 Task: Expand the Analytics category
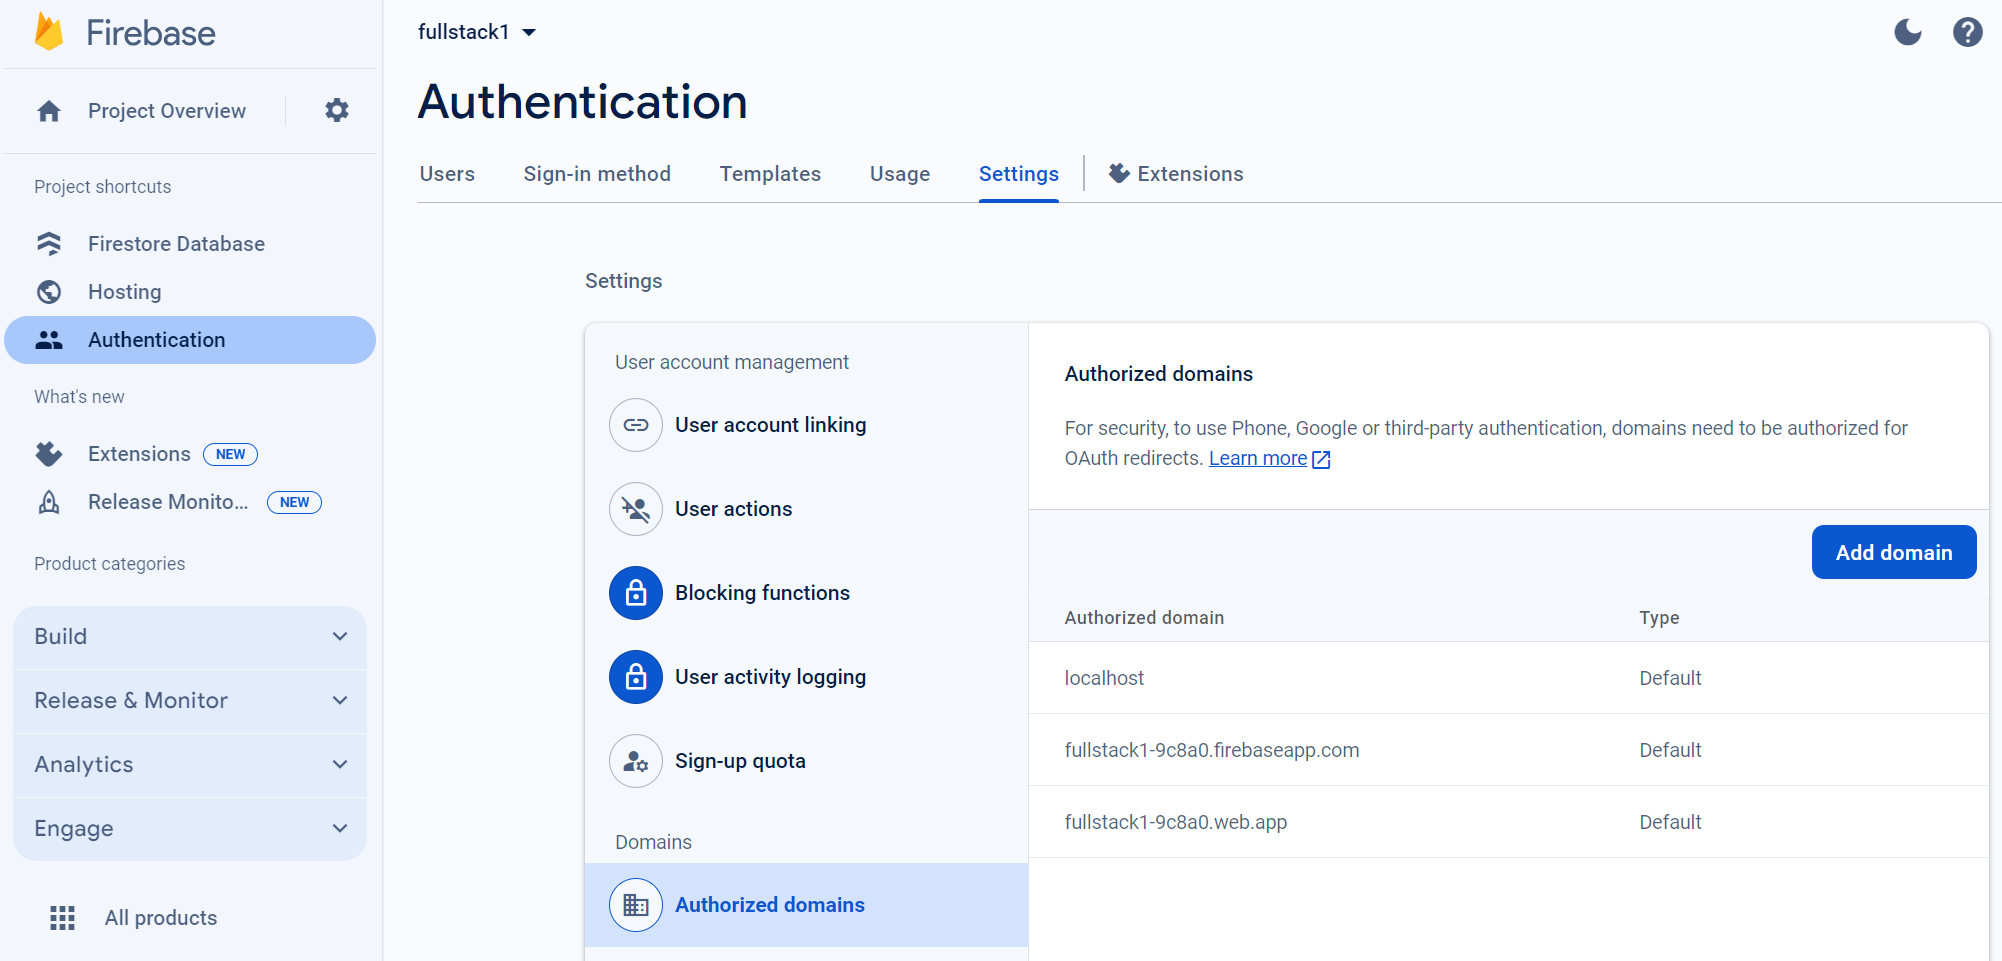click(189, 764)
